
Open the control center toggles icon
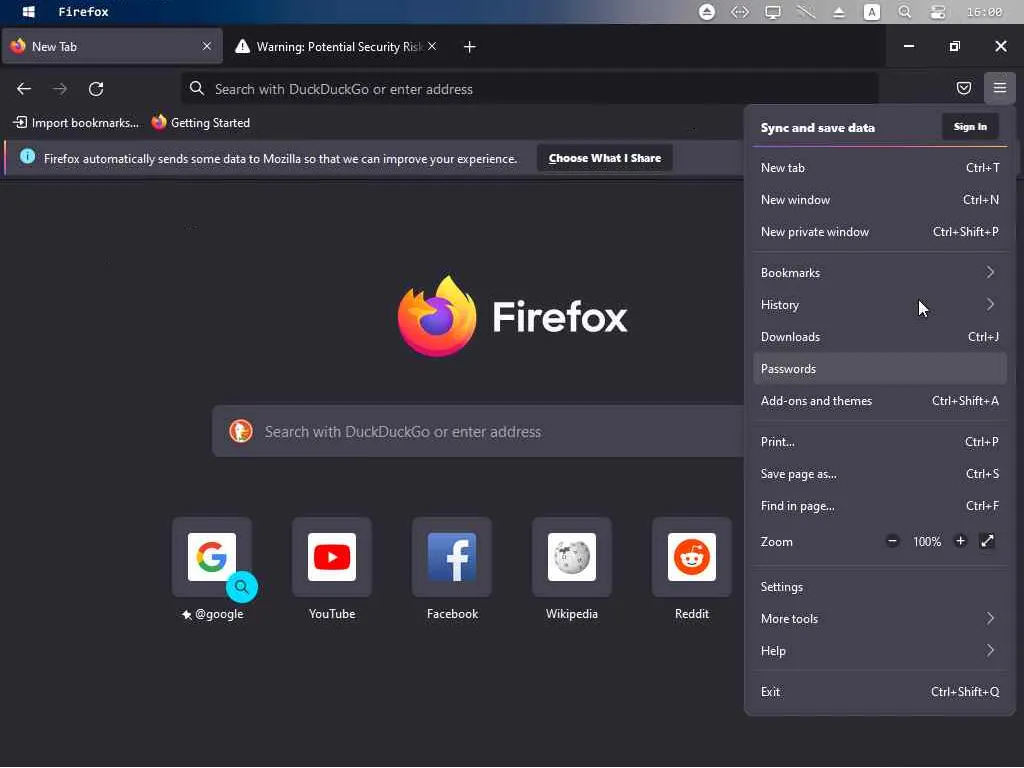pos(938,12)
